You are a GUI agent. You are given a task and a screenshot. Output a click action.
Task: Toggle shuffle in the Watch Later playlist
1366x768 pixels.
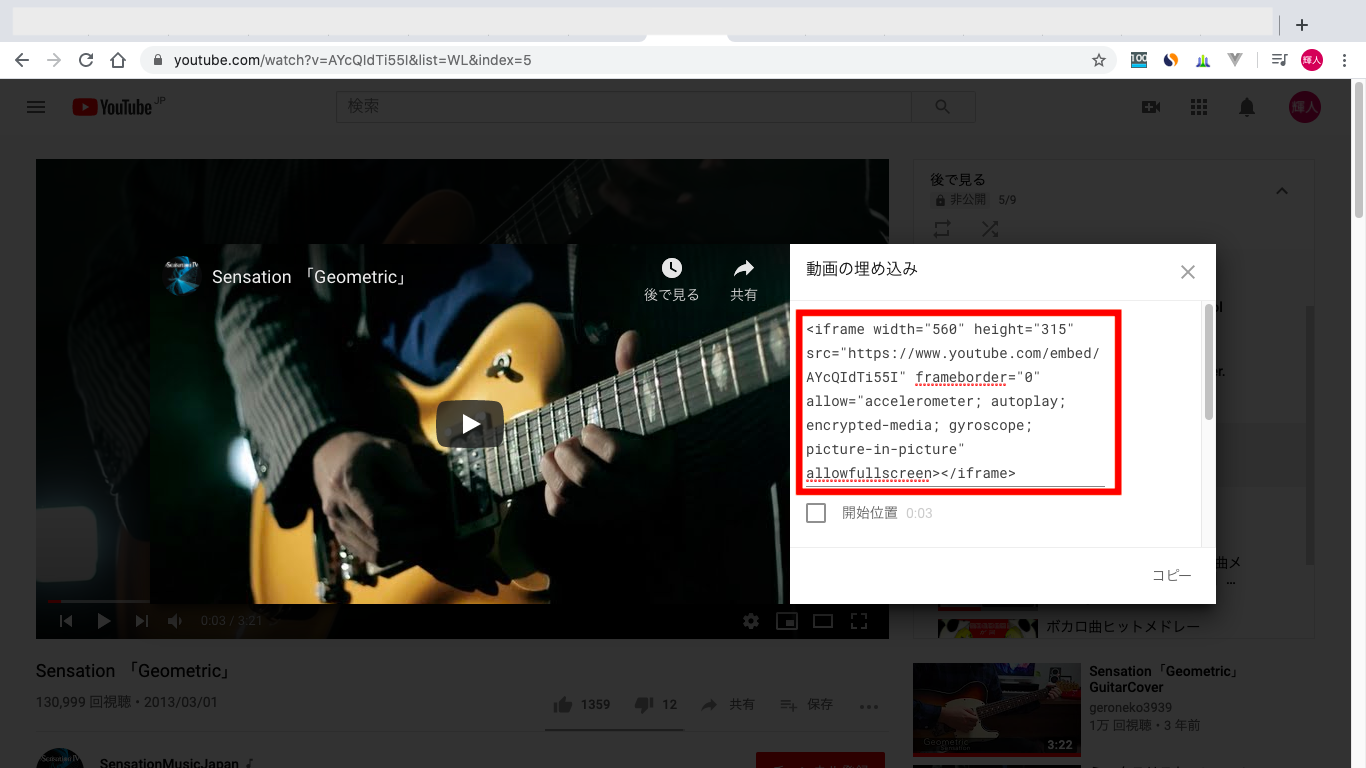pos(990,229)
